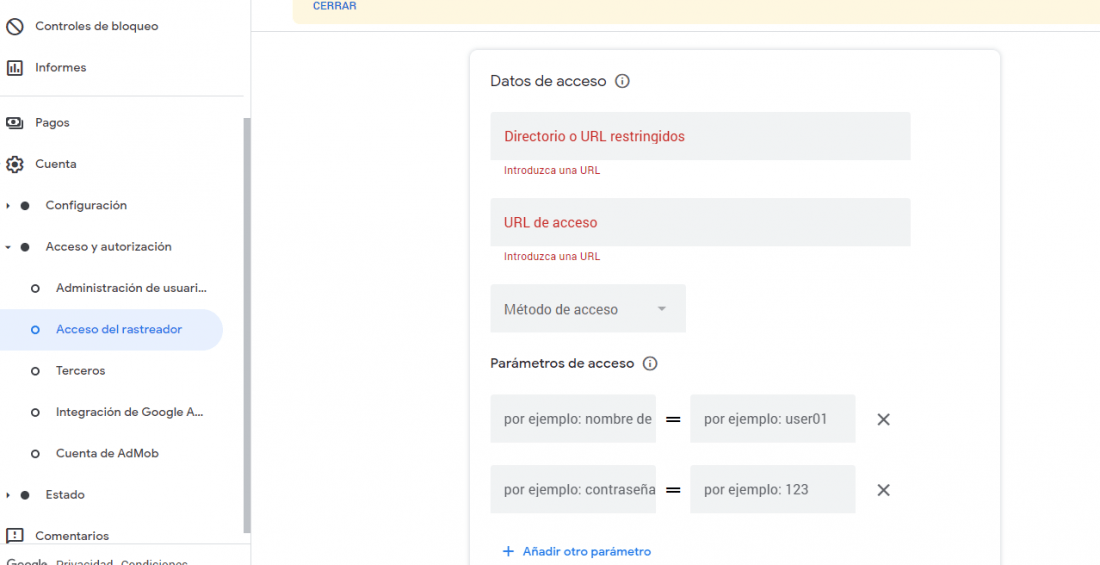Image resolution: width=1100 pixels, height=565 pixels.
Task: Click the Pagos money icon
Action: (14, 123)
